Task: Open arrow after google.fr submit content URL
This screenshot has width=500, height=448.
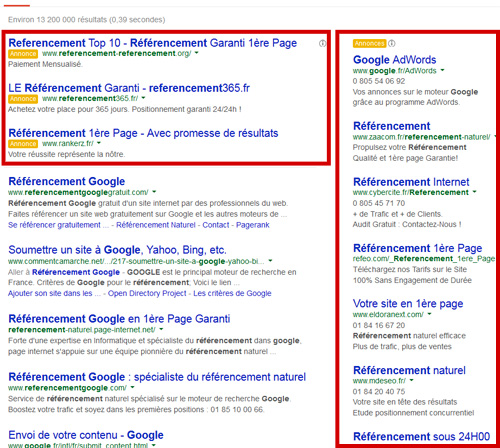Action: 154,445
